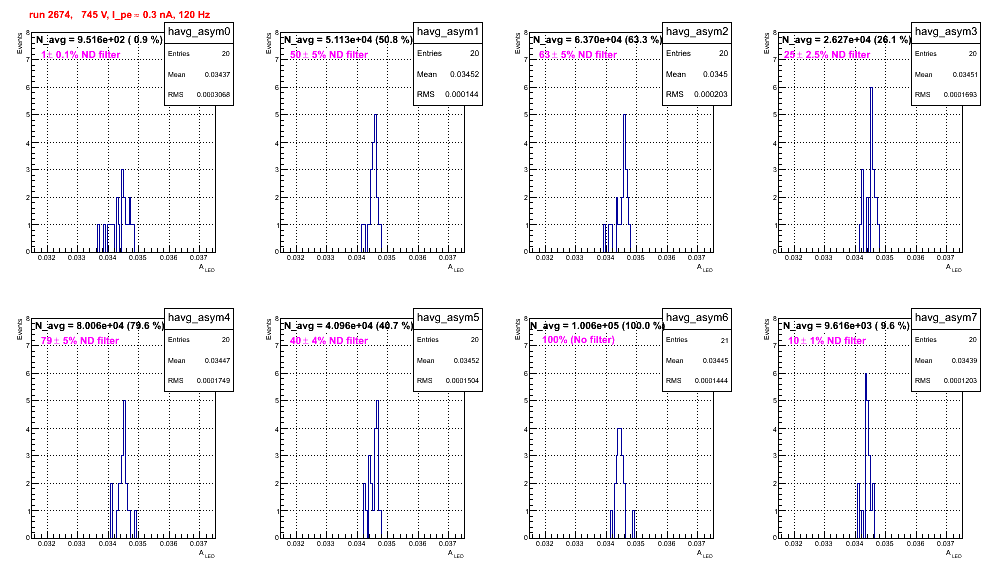Click the Events y-axis title of havg_asym0
The image size is (996, 572).
pos(20,43)
